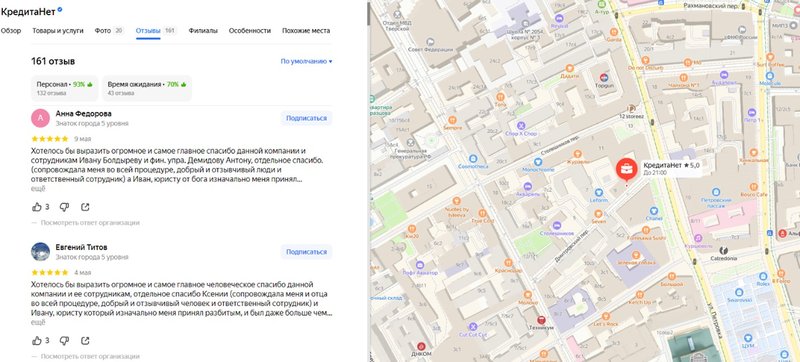The image size is (800, 362).
Task: Open the Похожие места tab
Action: click(x=306, y=31)
